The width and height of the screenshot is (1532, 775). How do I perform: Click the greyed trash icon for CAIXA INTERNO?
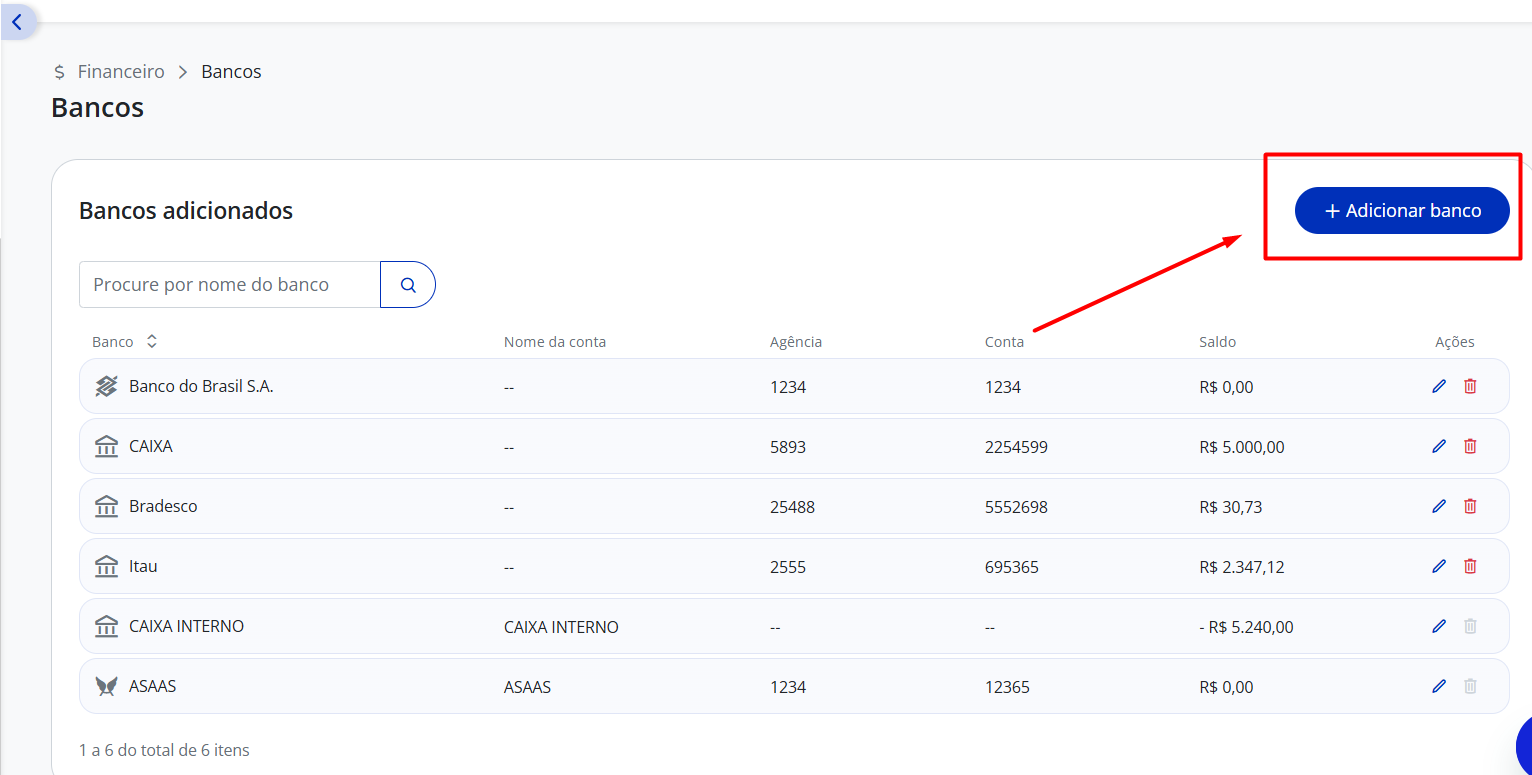click(1470, 626)
